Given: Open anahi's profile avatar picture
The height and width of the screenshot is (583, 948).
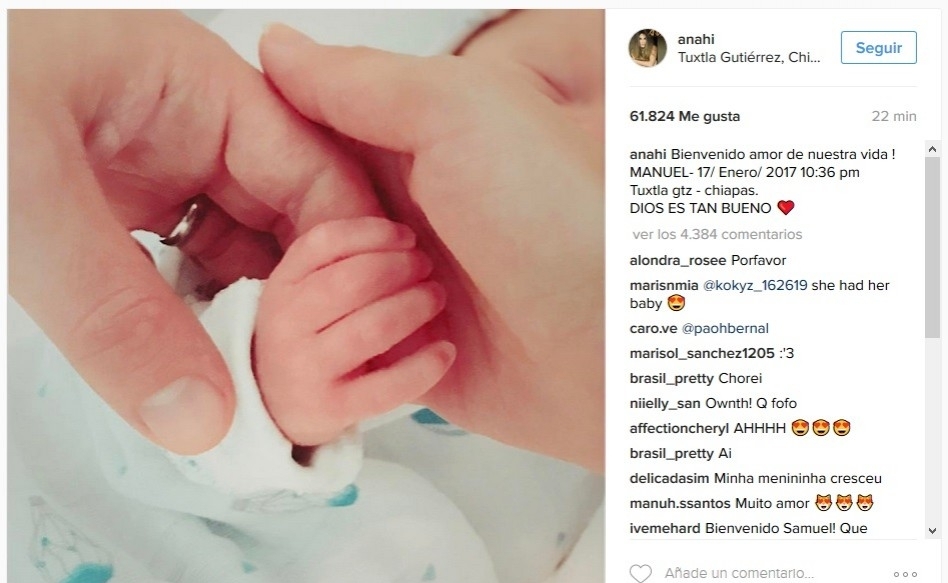Looking at the screenshot, I should tap(648, 48).
